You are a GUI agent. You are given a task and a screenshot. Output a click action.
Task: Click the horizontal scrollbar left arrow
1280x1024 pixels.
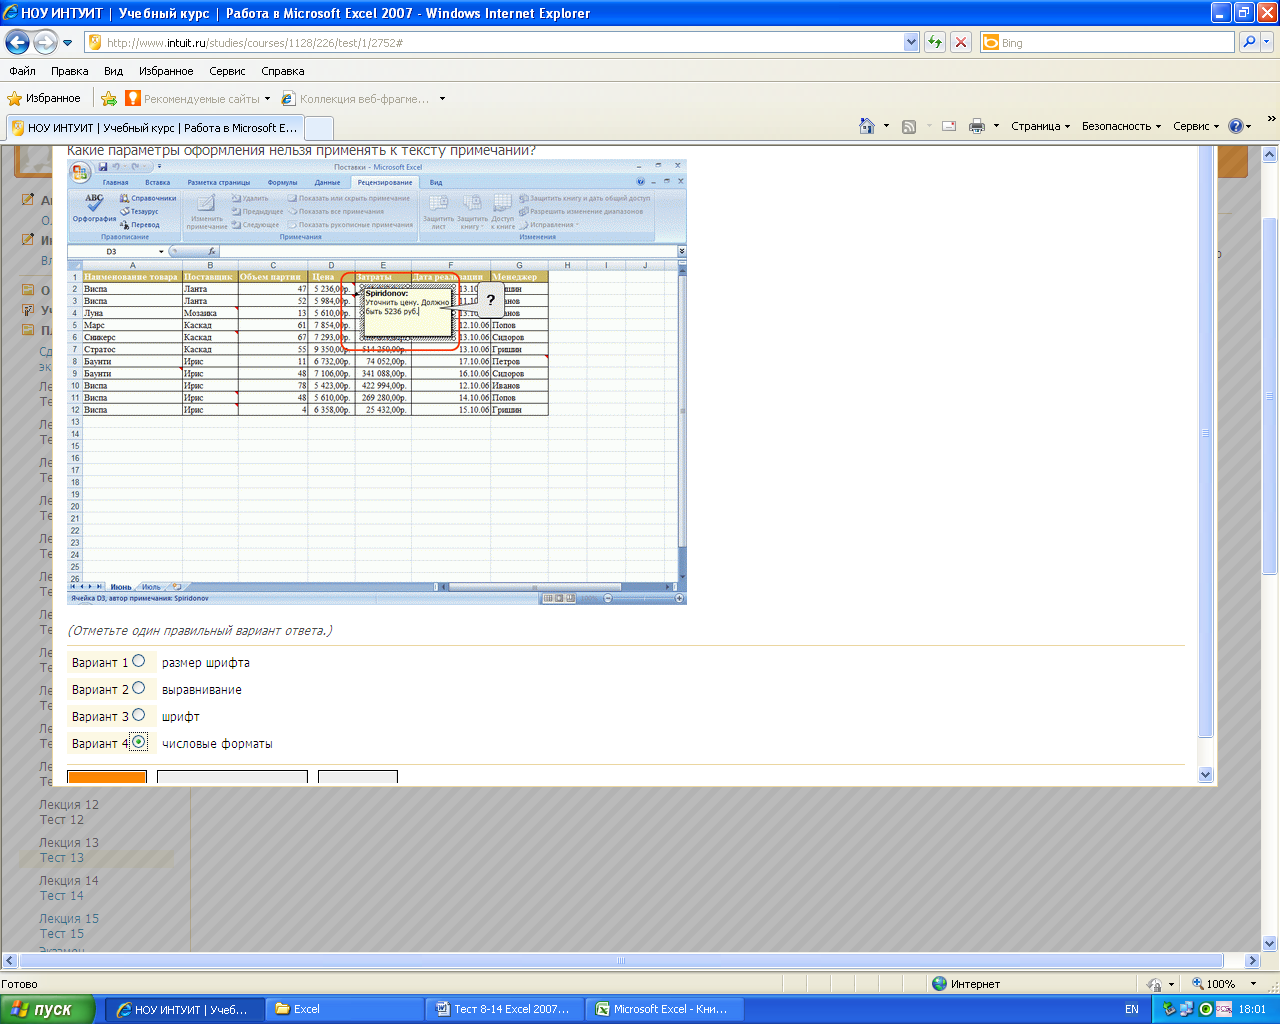pos(9,961)
